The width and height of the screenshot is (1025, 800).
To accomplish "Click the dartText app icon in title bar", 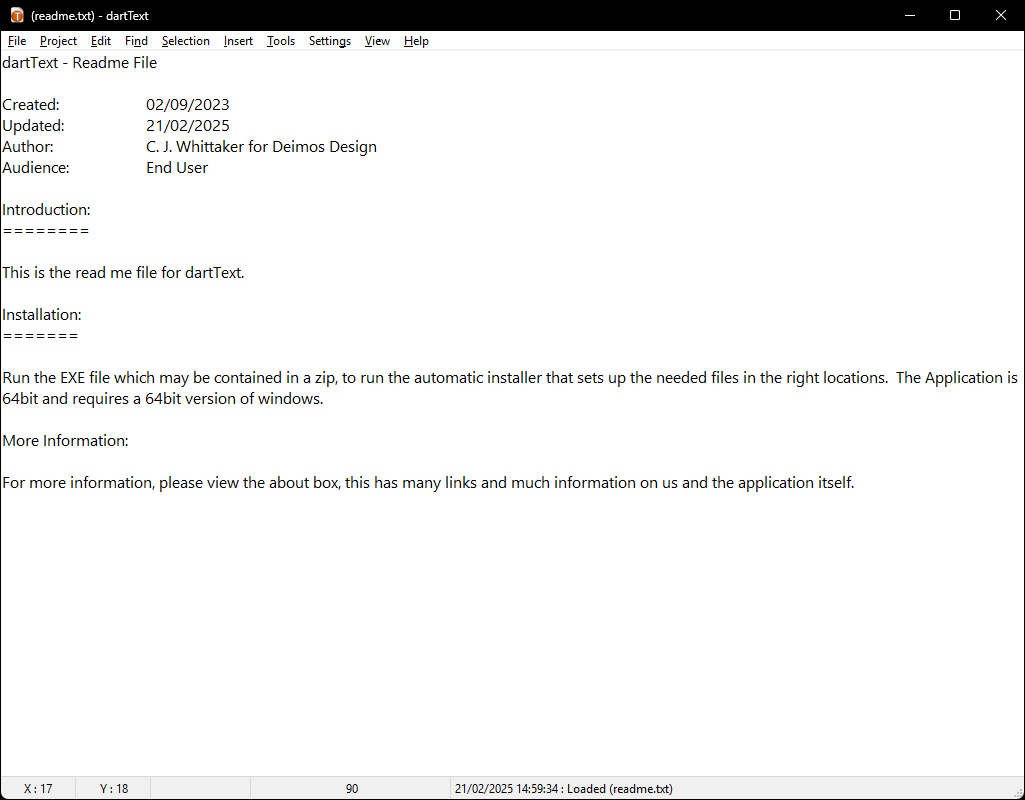I will [x=17, y=15].
